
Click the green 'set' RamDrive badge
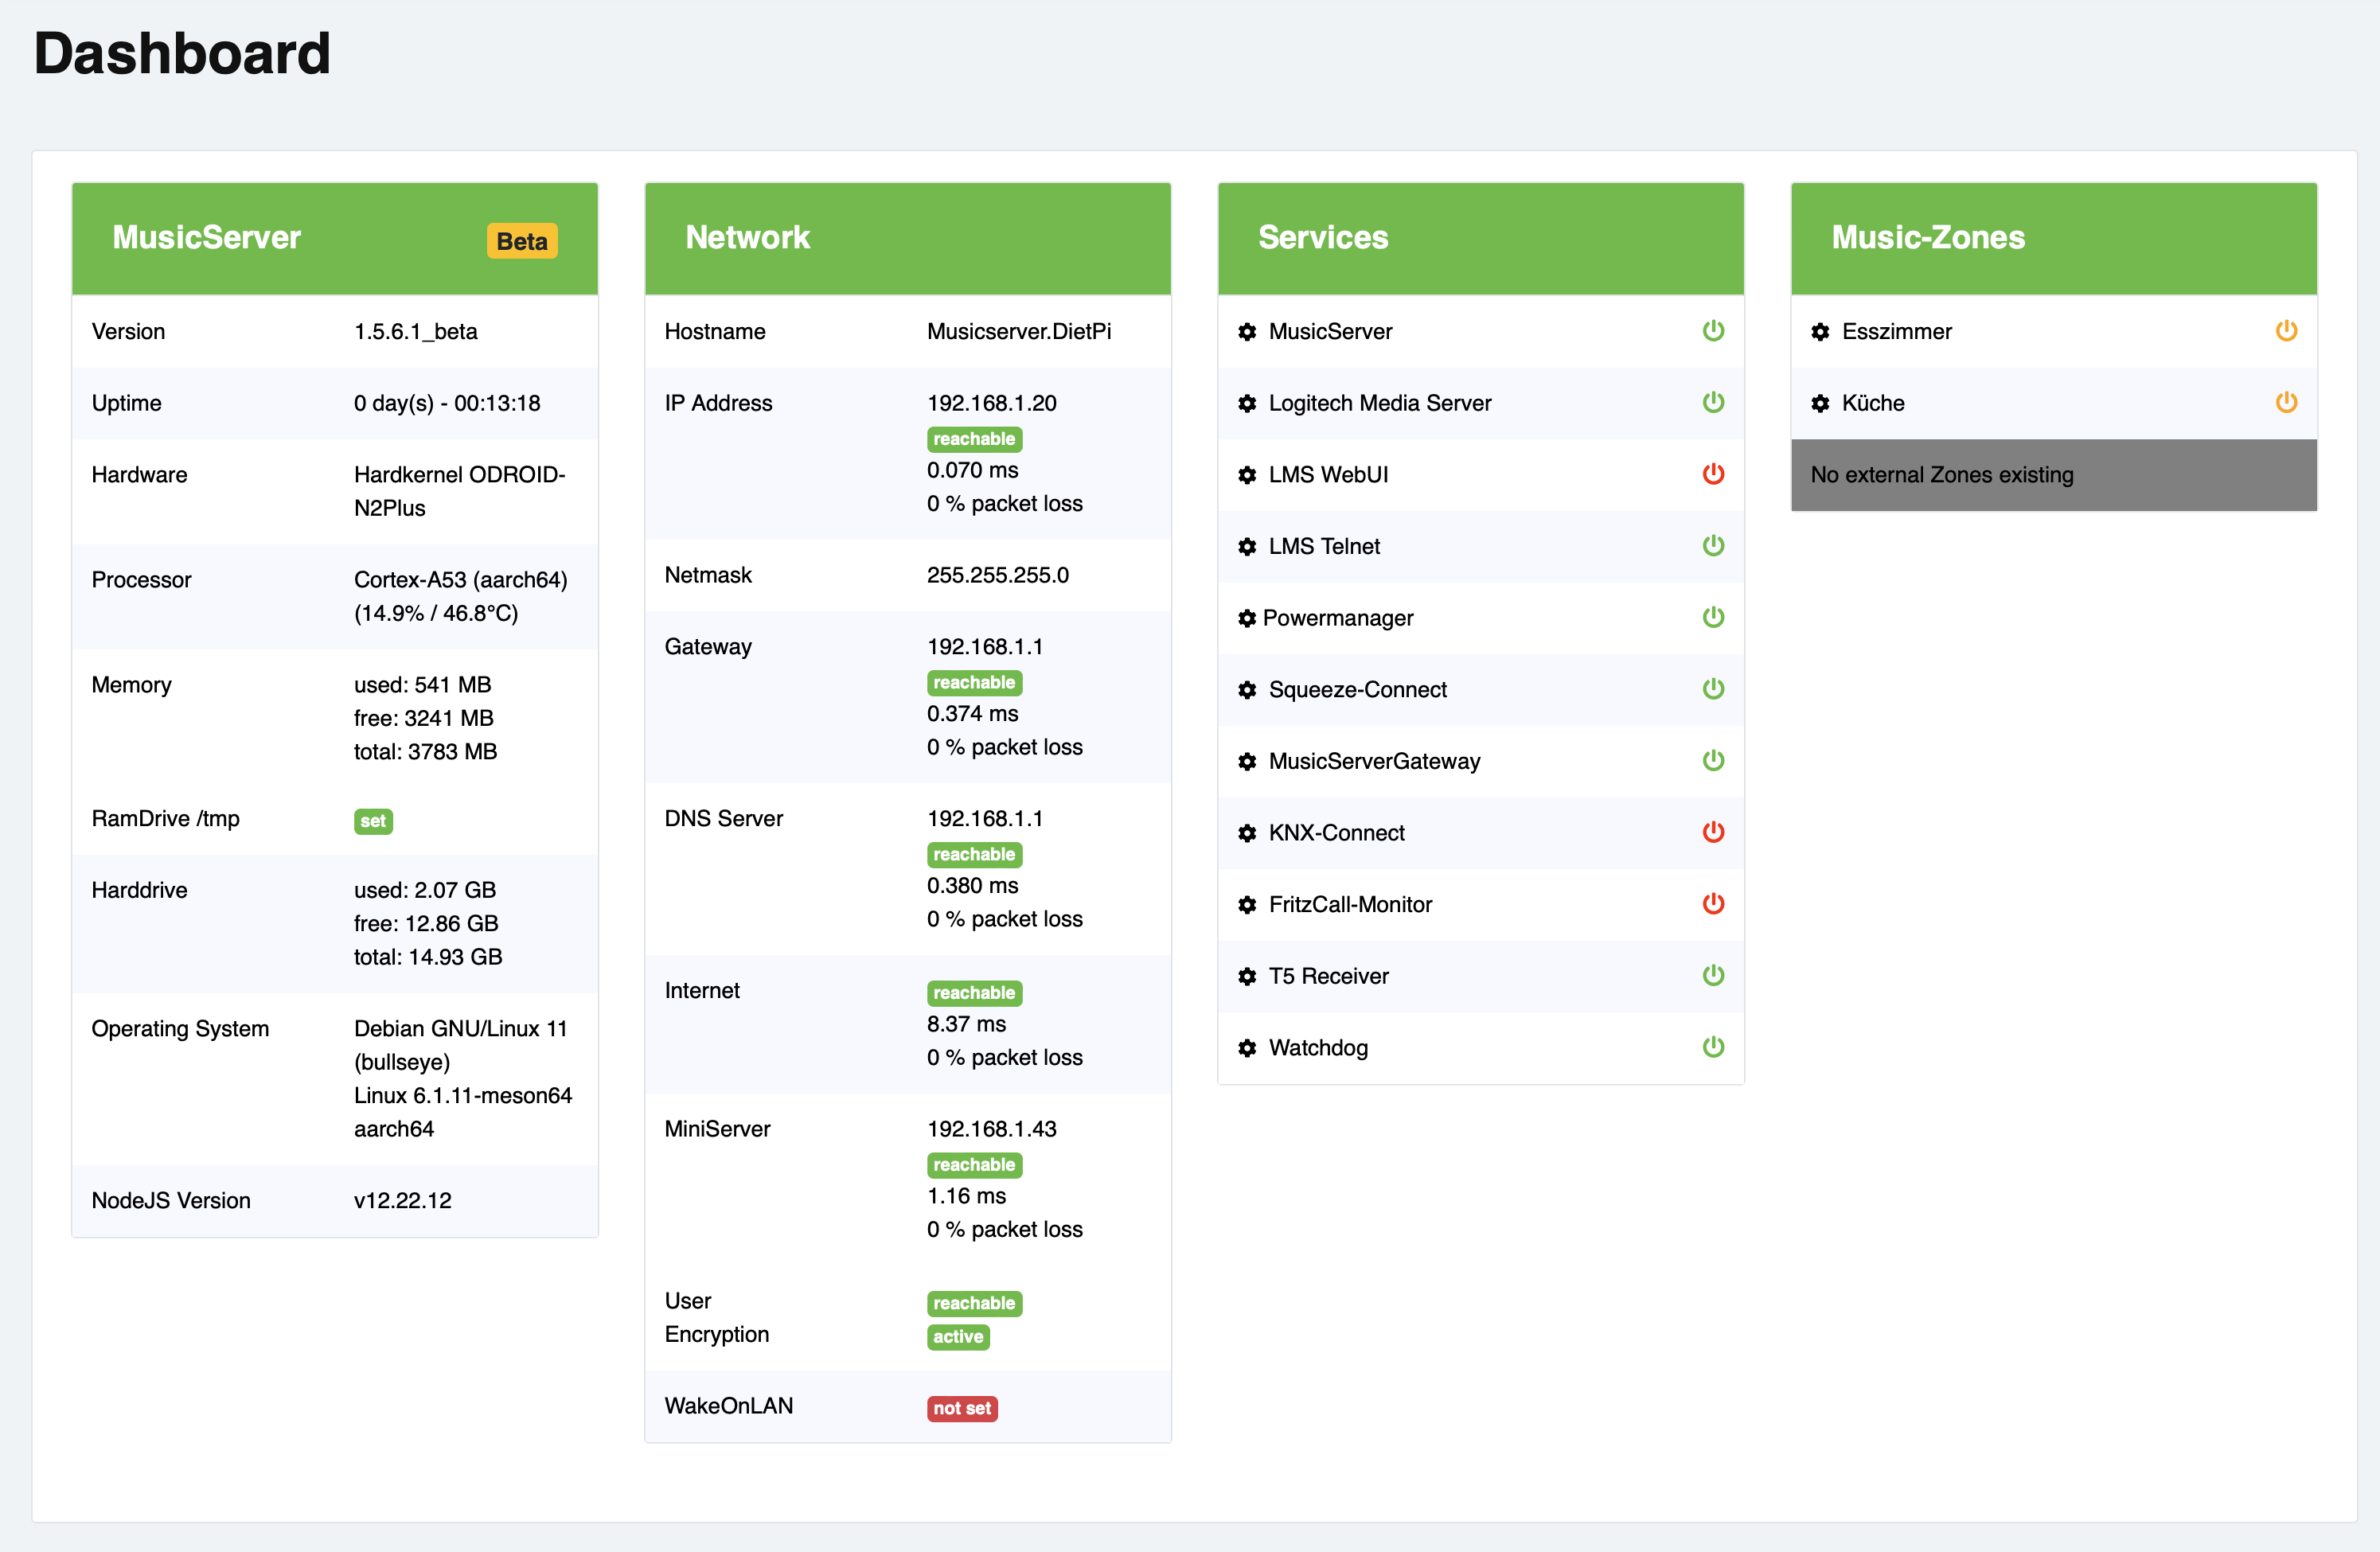coord(373,821)
